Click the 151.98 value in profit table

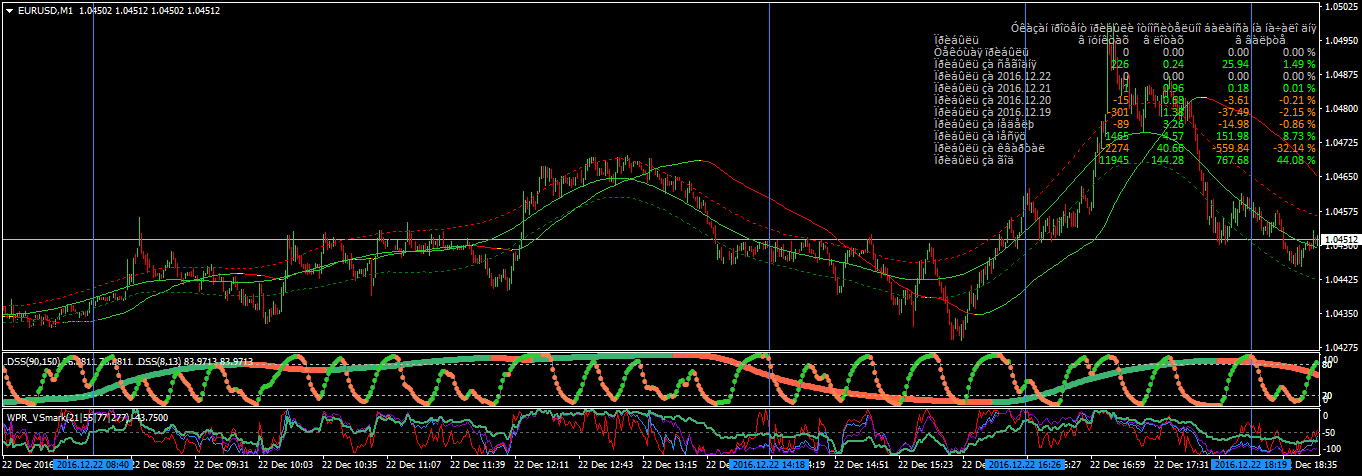point(1230,136)
